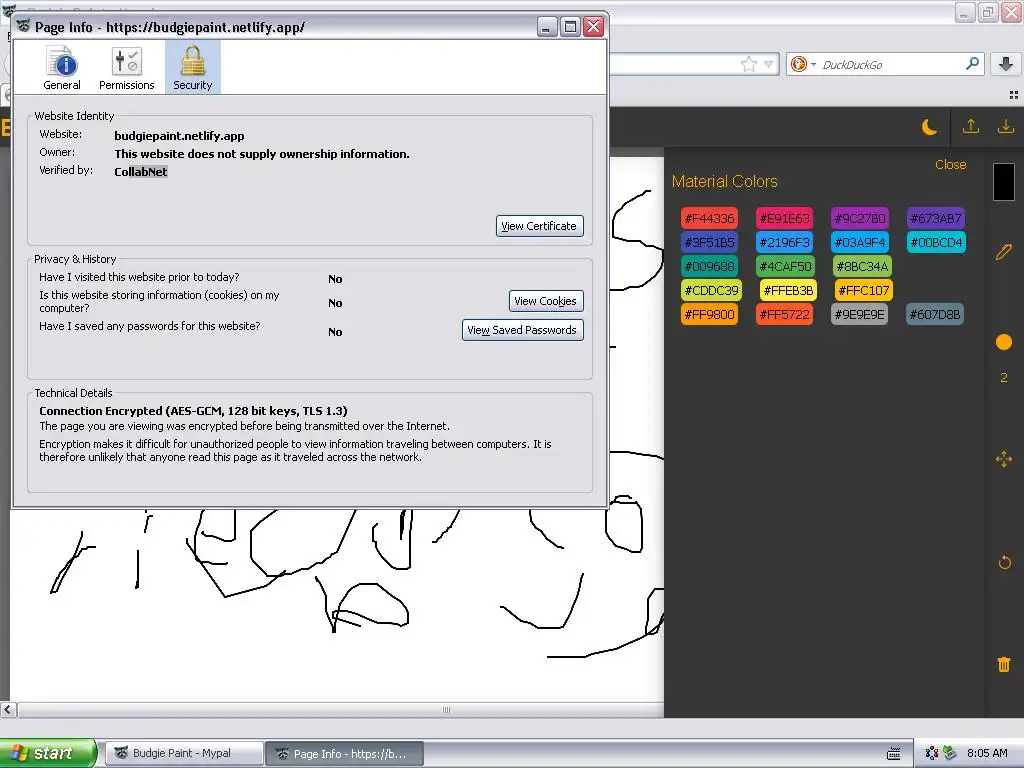
Task: Pick the #3F51B5 indigo swatch
Action: (x=709, y=242)
